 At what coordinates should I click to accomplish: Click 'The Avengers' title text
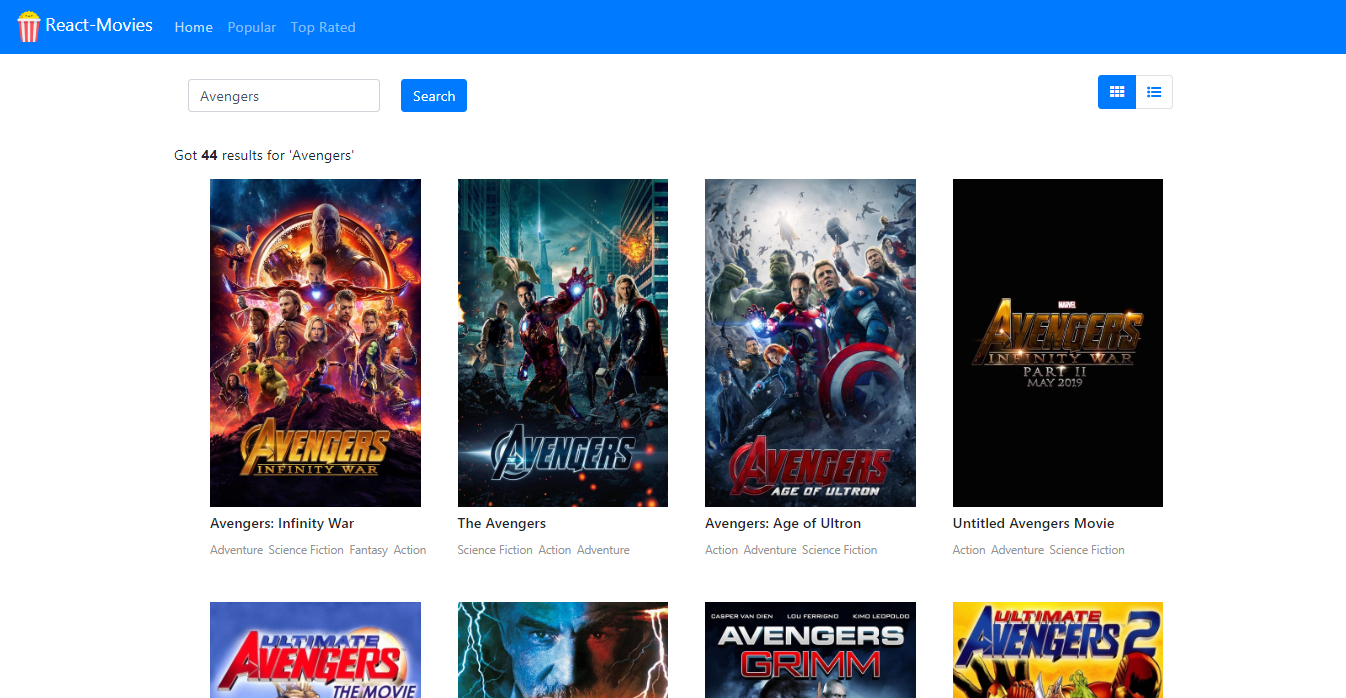(x=502, y=523)
